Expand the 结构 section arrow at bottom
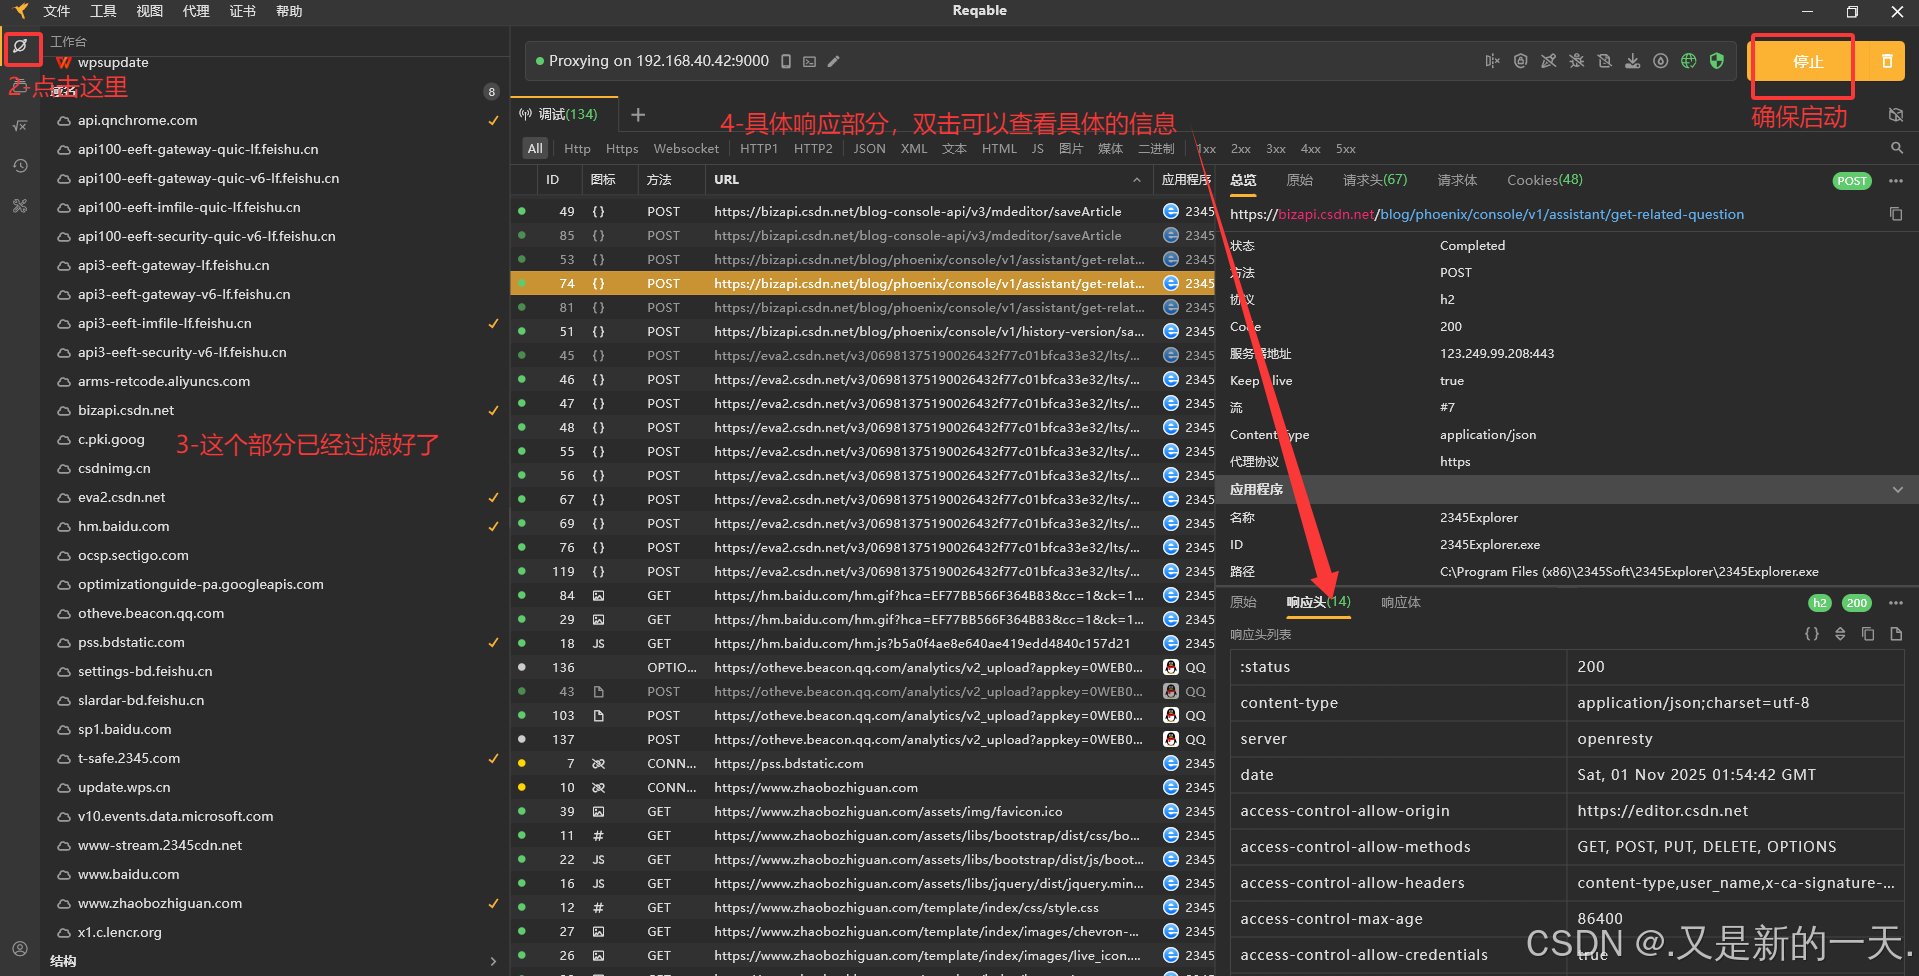This screenshot has width=1919, height=976. (x=493, y=961)
